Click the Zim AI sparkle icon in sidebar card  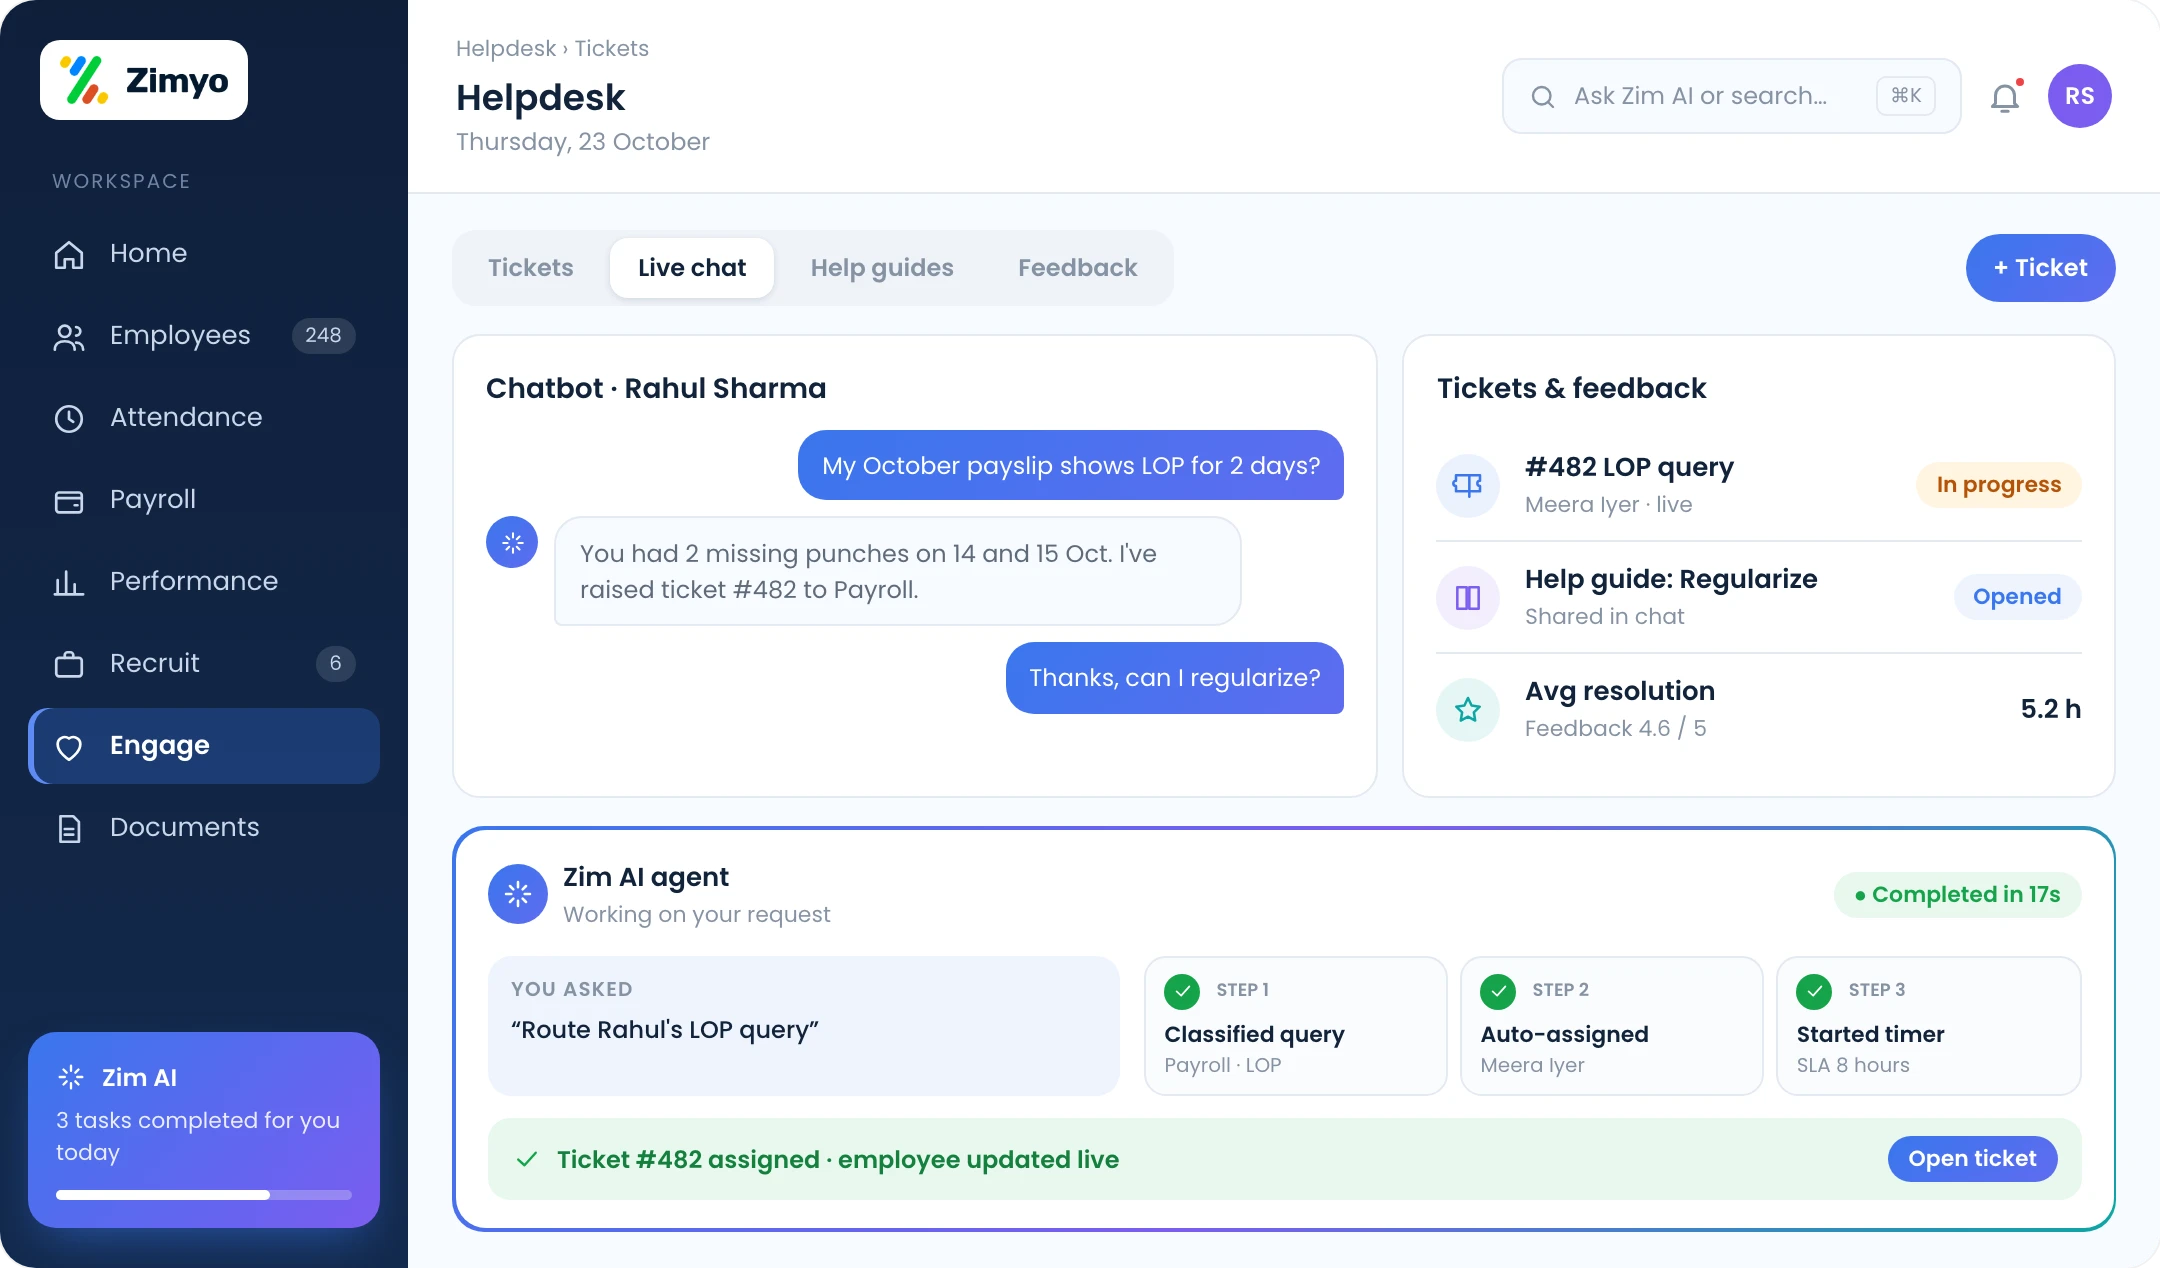[x=71, y=1077]
